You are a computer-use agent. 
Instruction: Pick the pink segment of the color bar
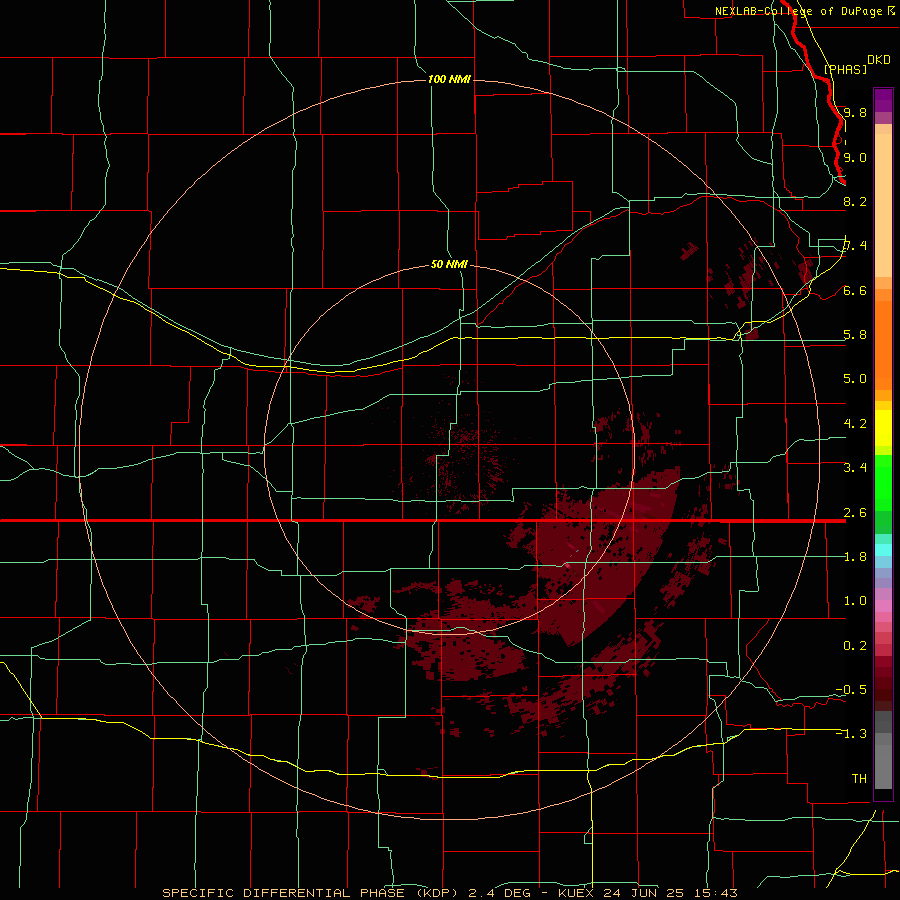[x=883, y=606]
